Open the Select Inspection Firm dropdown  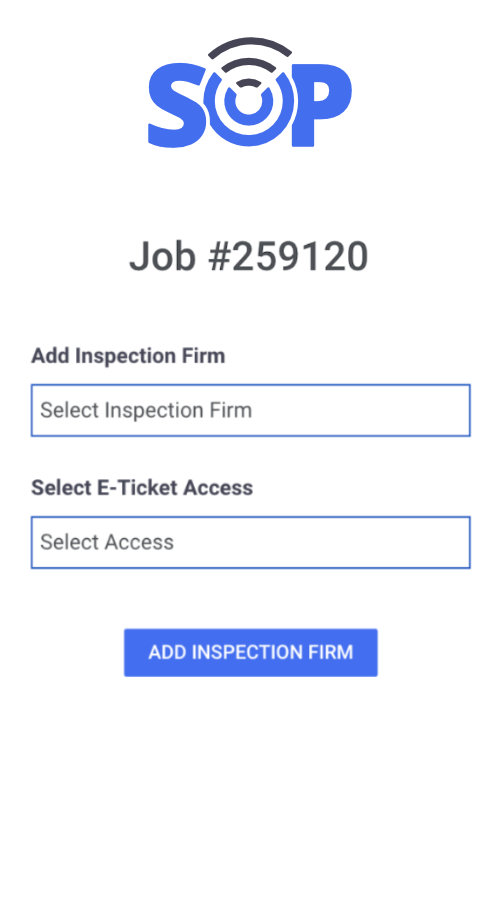pos(251,410)
